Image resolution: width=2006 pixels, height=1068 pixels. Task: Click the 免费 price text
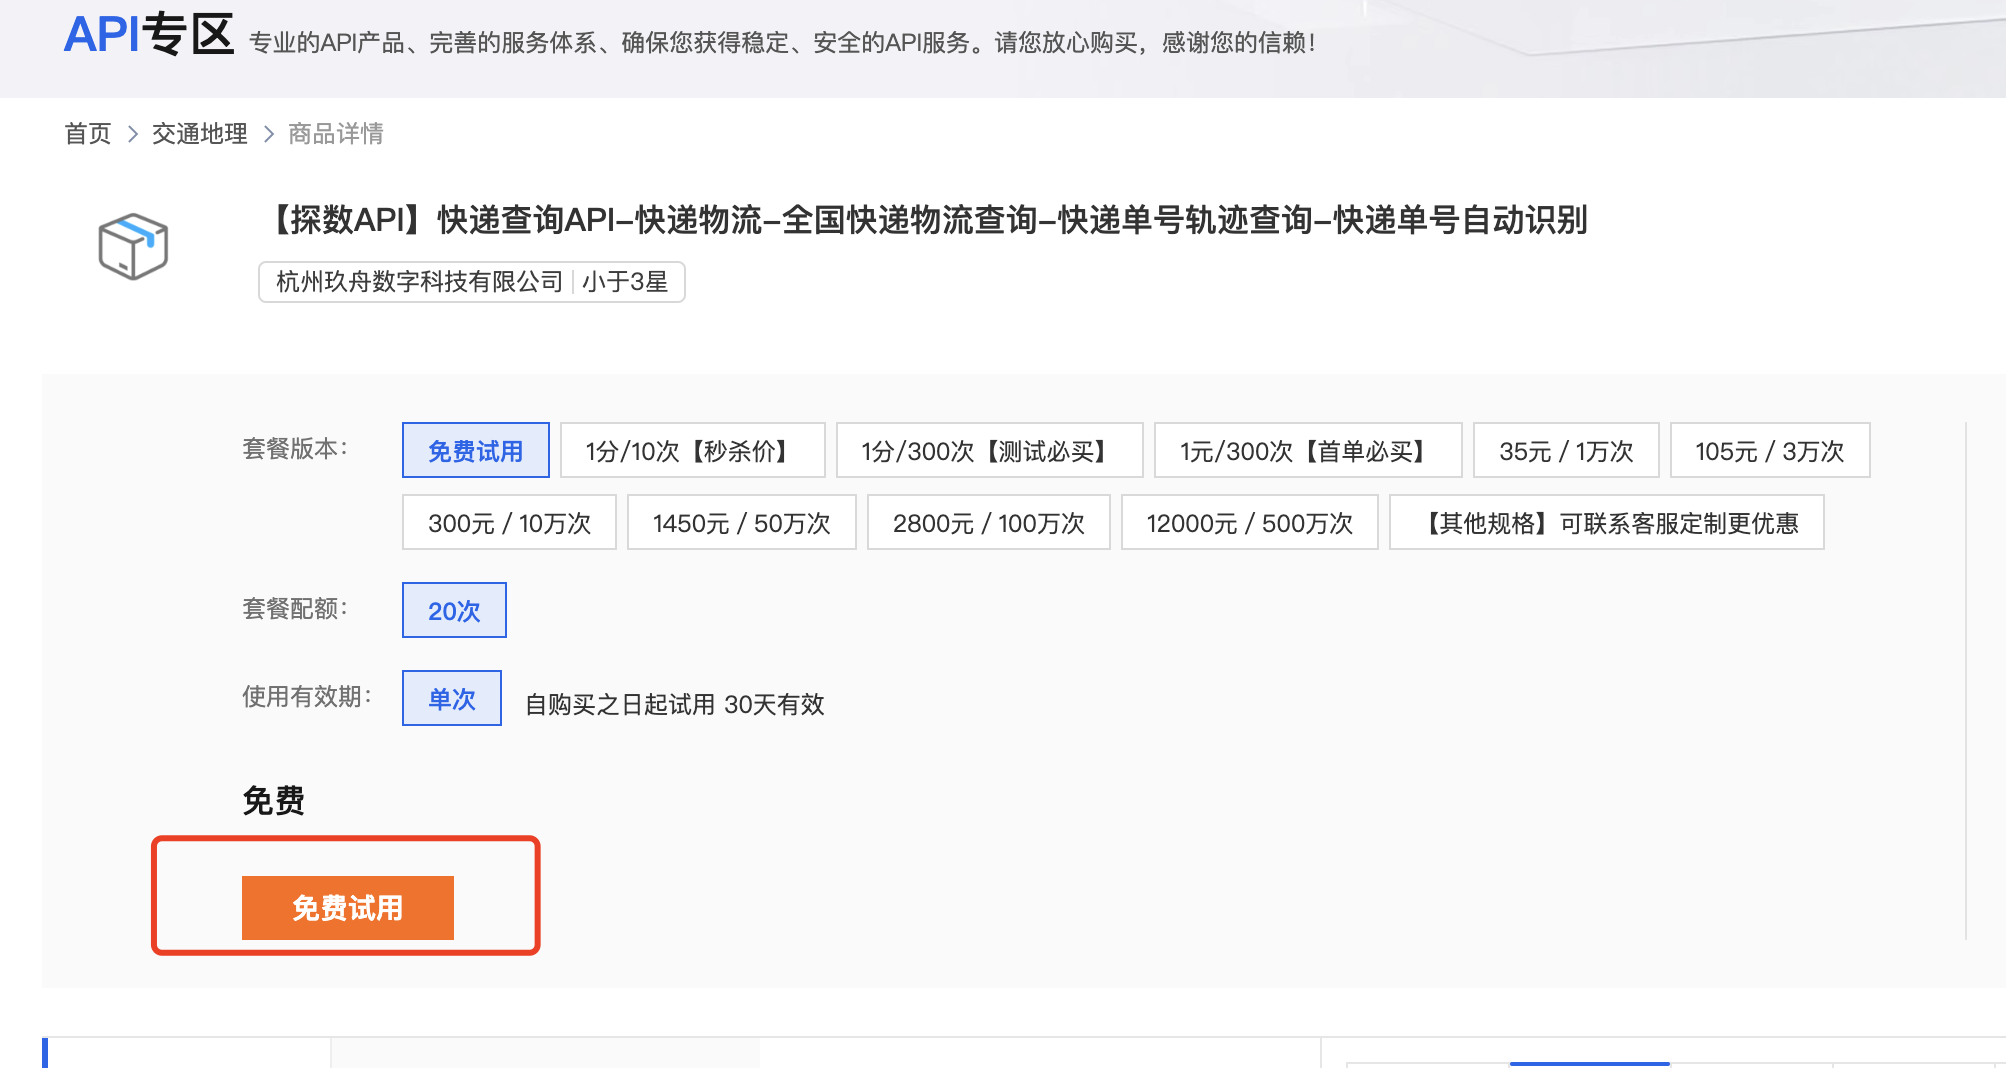click(x=273, y=801)
